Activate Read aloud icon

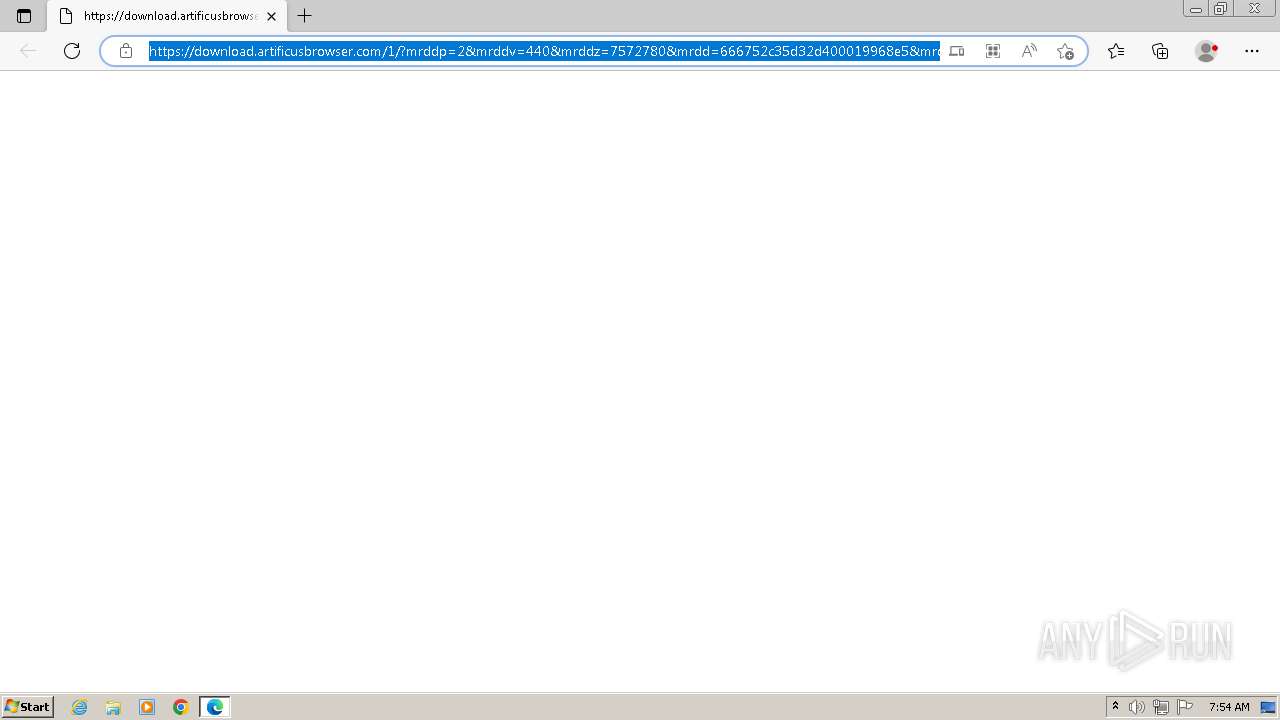(1029, 51)
